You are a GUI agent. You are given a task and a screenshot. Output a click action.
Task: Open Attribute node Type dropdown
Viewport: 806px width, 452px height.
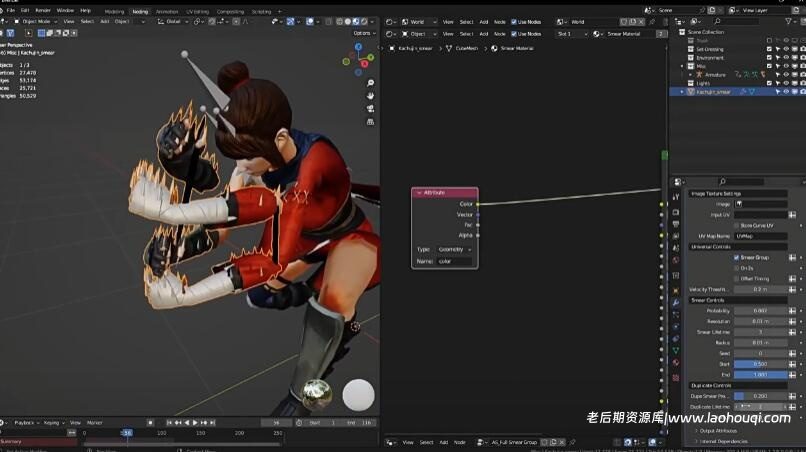pos(454,249)
